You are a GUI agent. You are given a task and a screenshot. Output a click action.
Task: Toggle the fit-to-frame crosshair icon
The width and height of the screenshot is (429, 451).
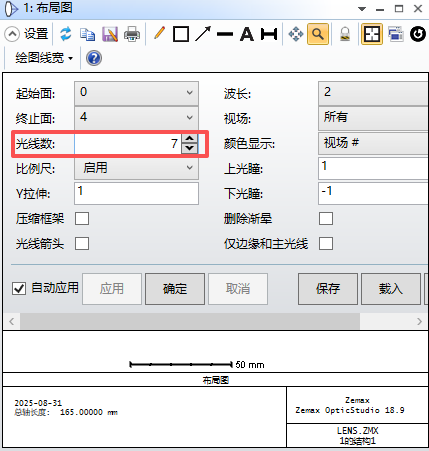click(371, 34)
